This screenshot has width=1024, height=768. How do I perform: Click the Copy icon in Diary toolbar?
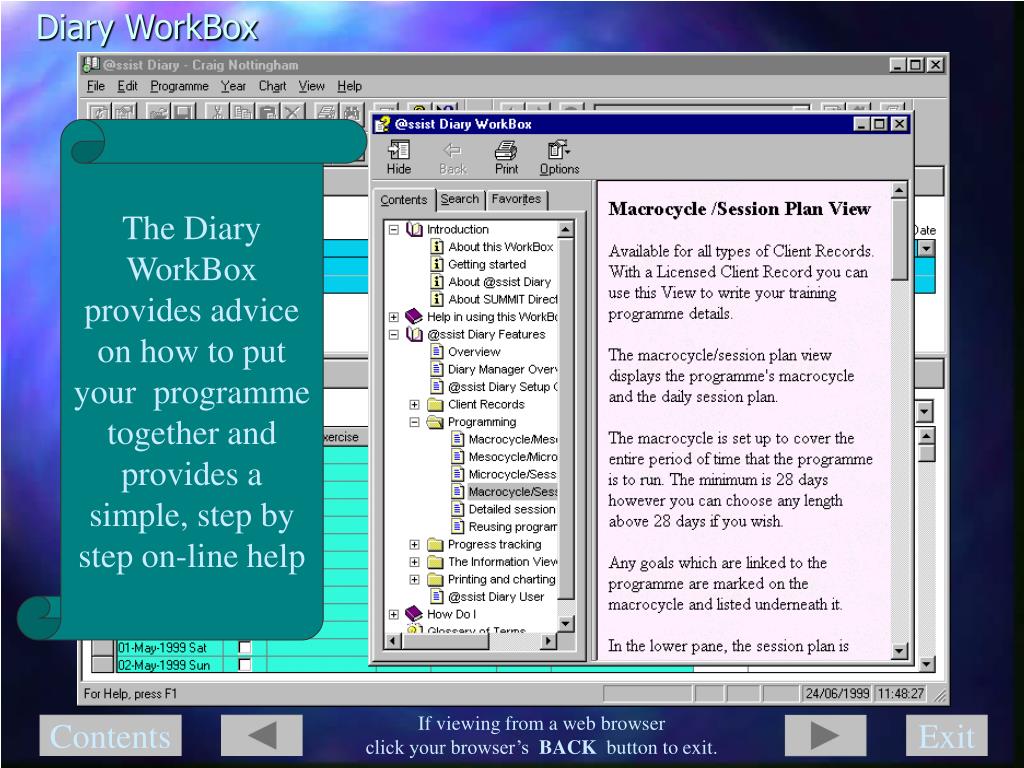[243, 112]
